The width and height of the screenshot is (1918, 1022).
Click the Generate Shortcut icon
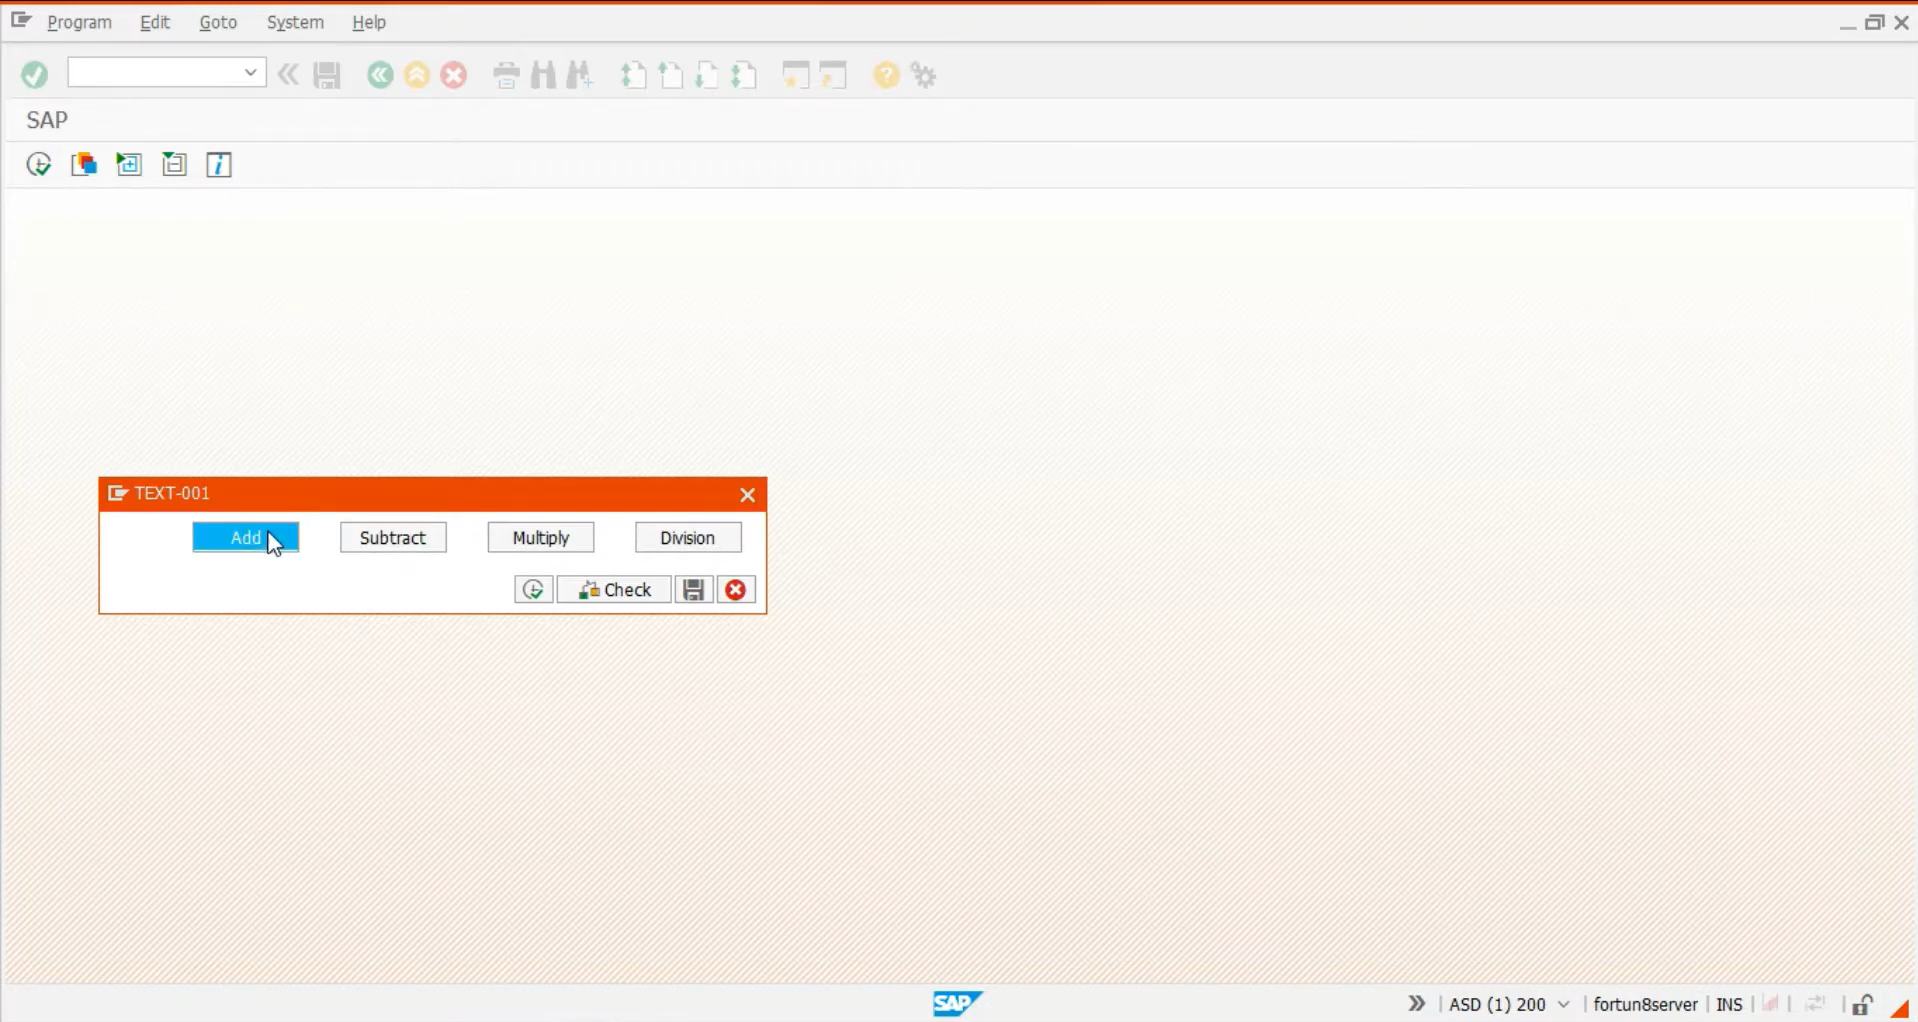point(833,75)
